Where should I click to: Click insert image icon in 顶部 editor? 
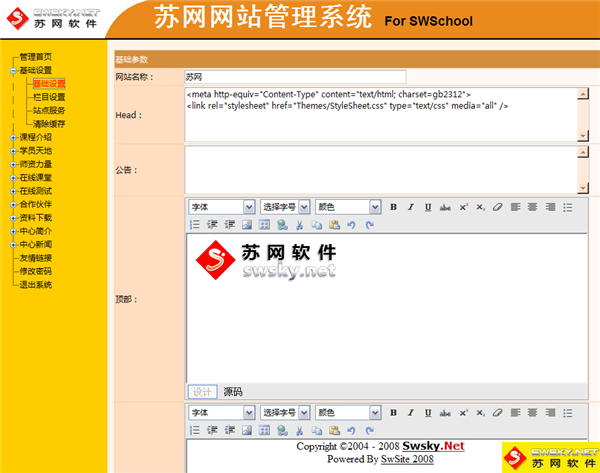pyautogui.click(x=247, y=225)
